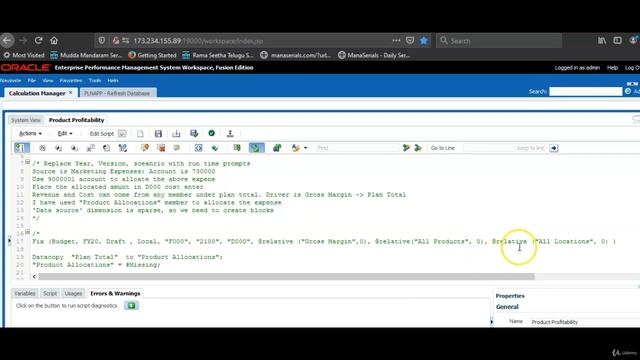640x360 pixels.
Task: Select the Calculation Manager tab
Action: (37, 93)
